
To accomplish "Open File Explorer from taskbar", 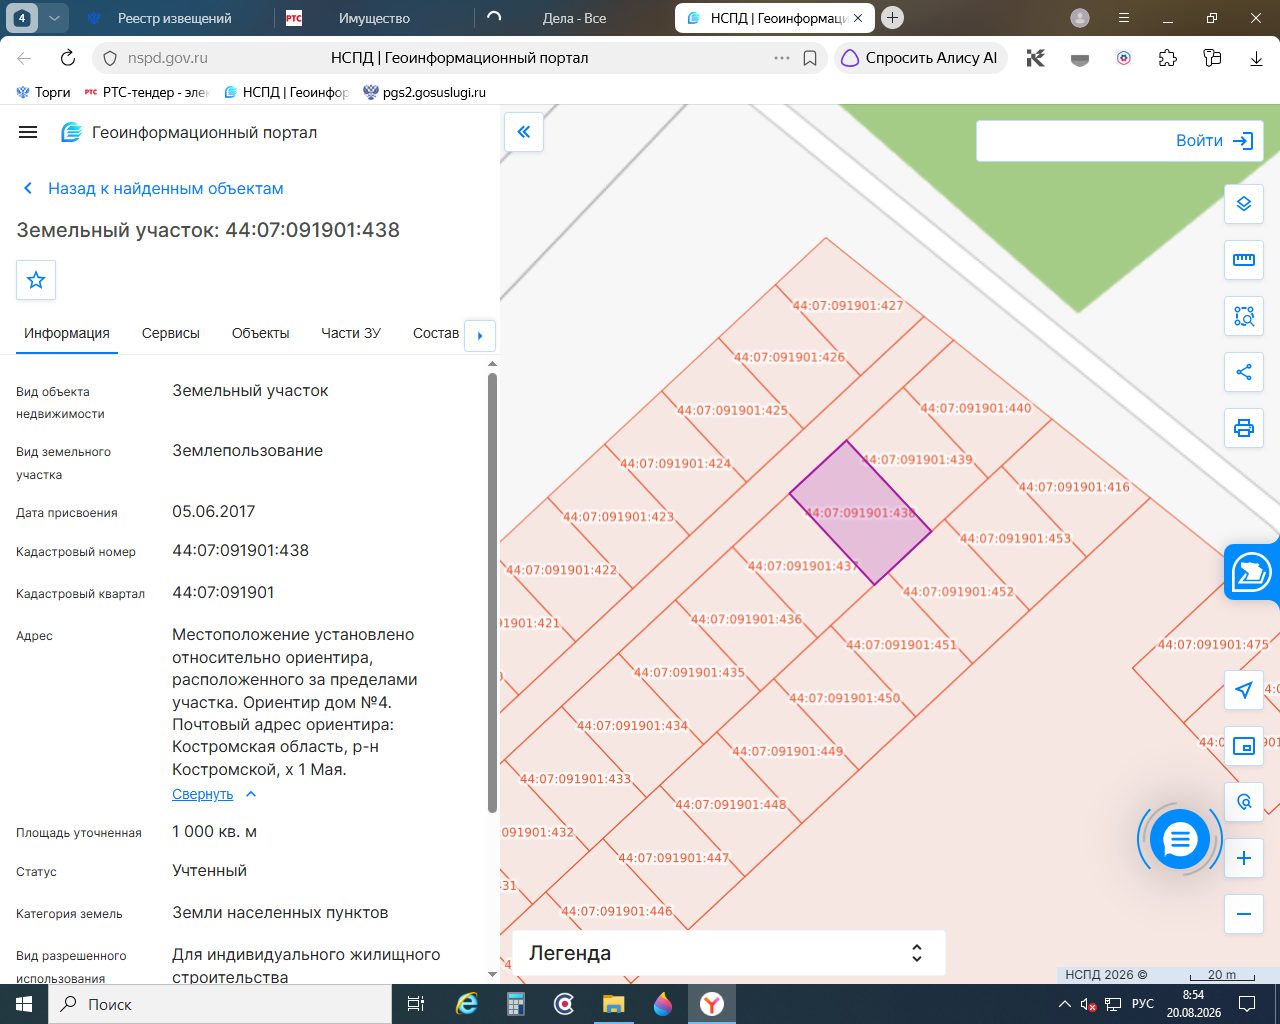I will point(613,1004).
